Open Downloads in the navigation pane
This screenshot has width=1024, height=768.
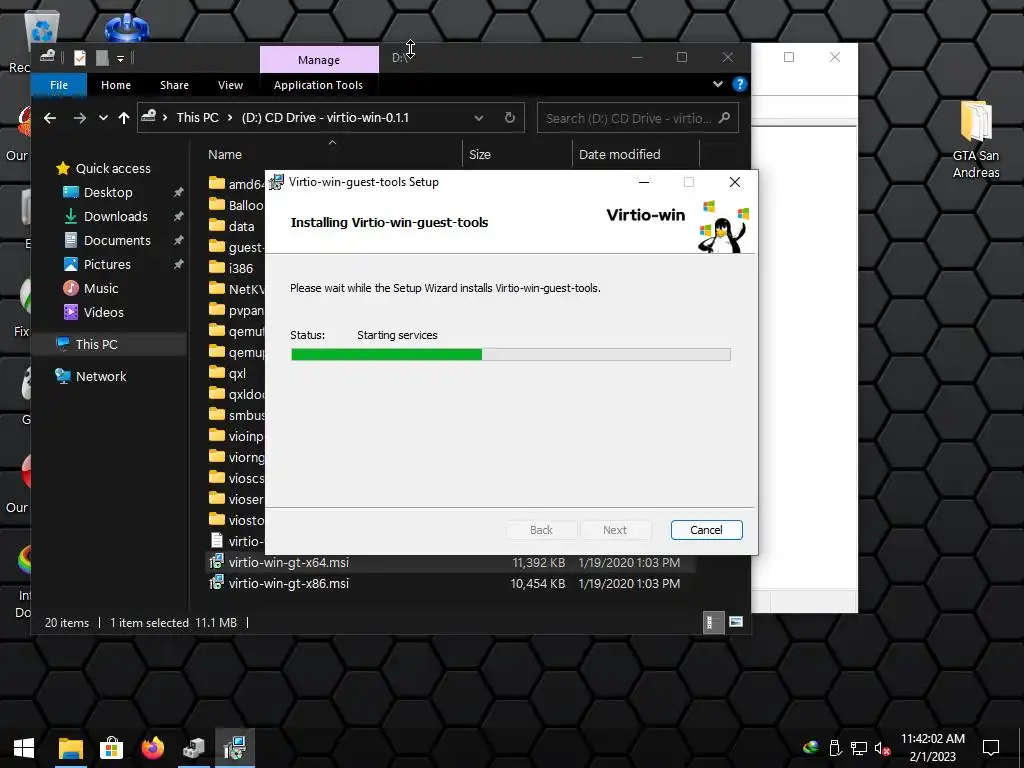[x=116, y=216]
